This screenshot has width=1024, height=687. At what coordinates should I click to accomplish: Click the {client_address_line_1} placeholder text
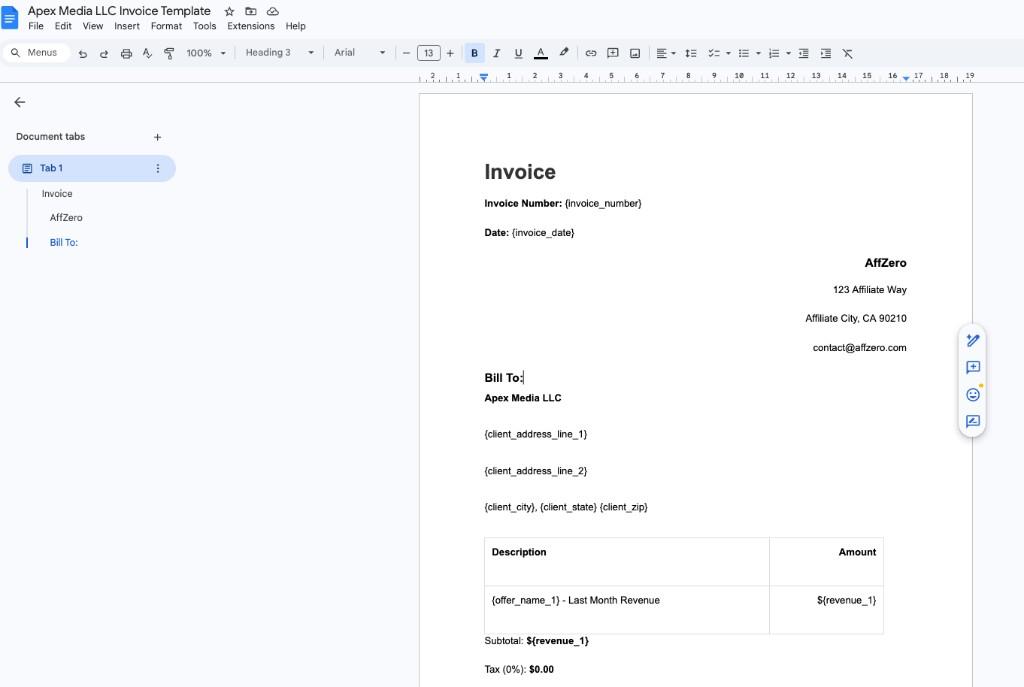(536, 434)
